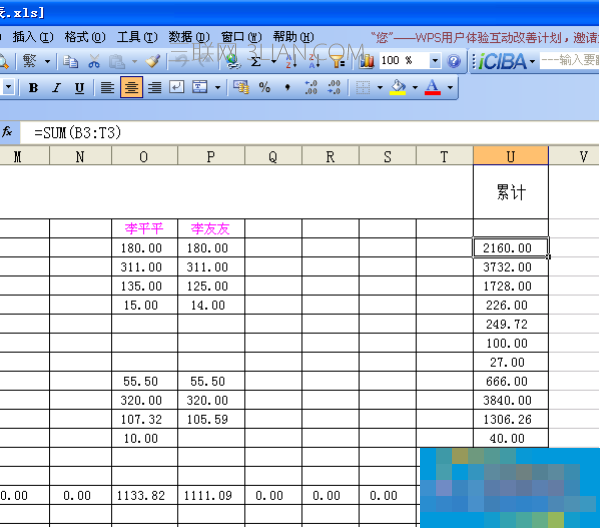Toggle Italic formatting
Image resolution: width=600 pixels, height=528 pixels.
pos(57,88)
